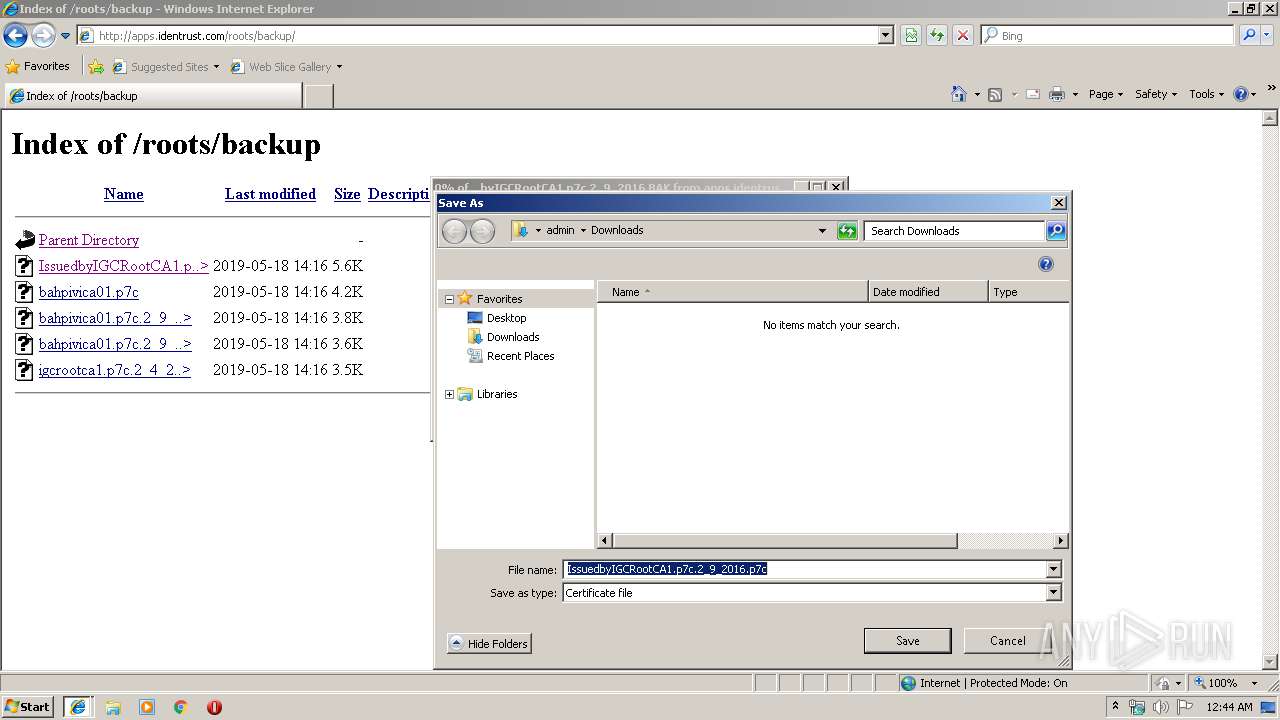Collapse the Favorites tree node

449,299
